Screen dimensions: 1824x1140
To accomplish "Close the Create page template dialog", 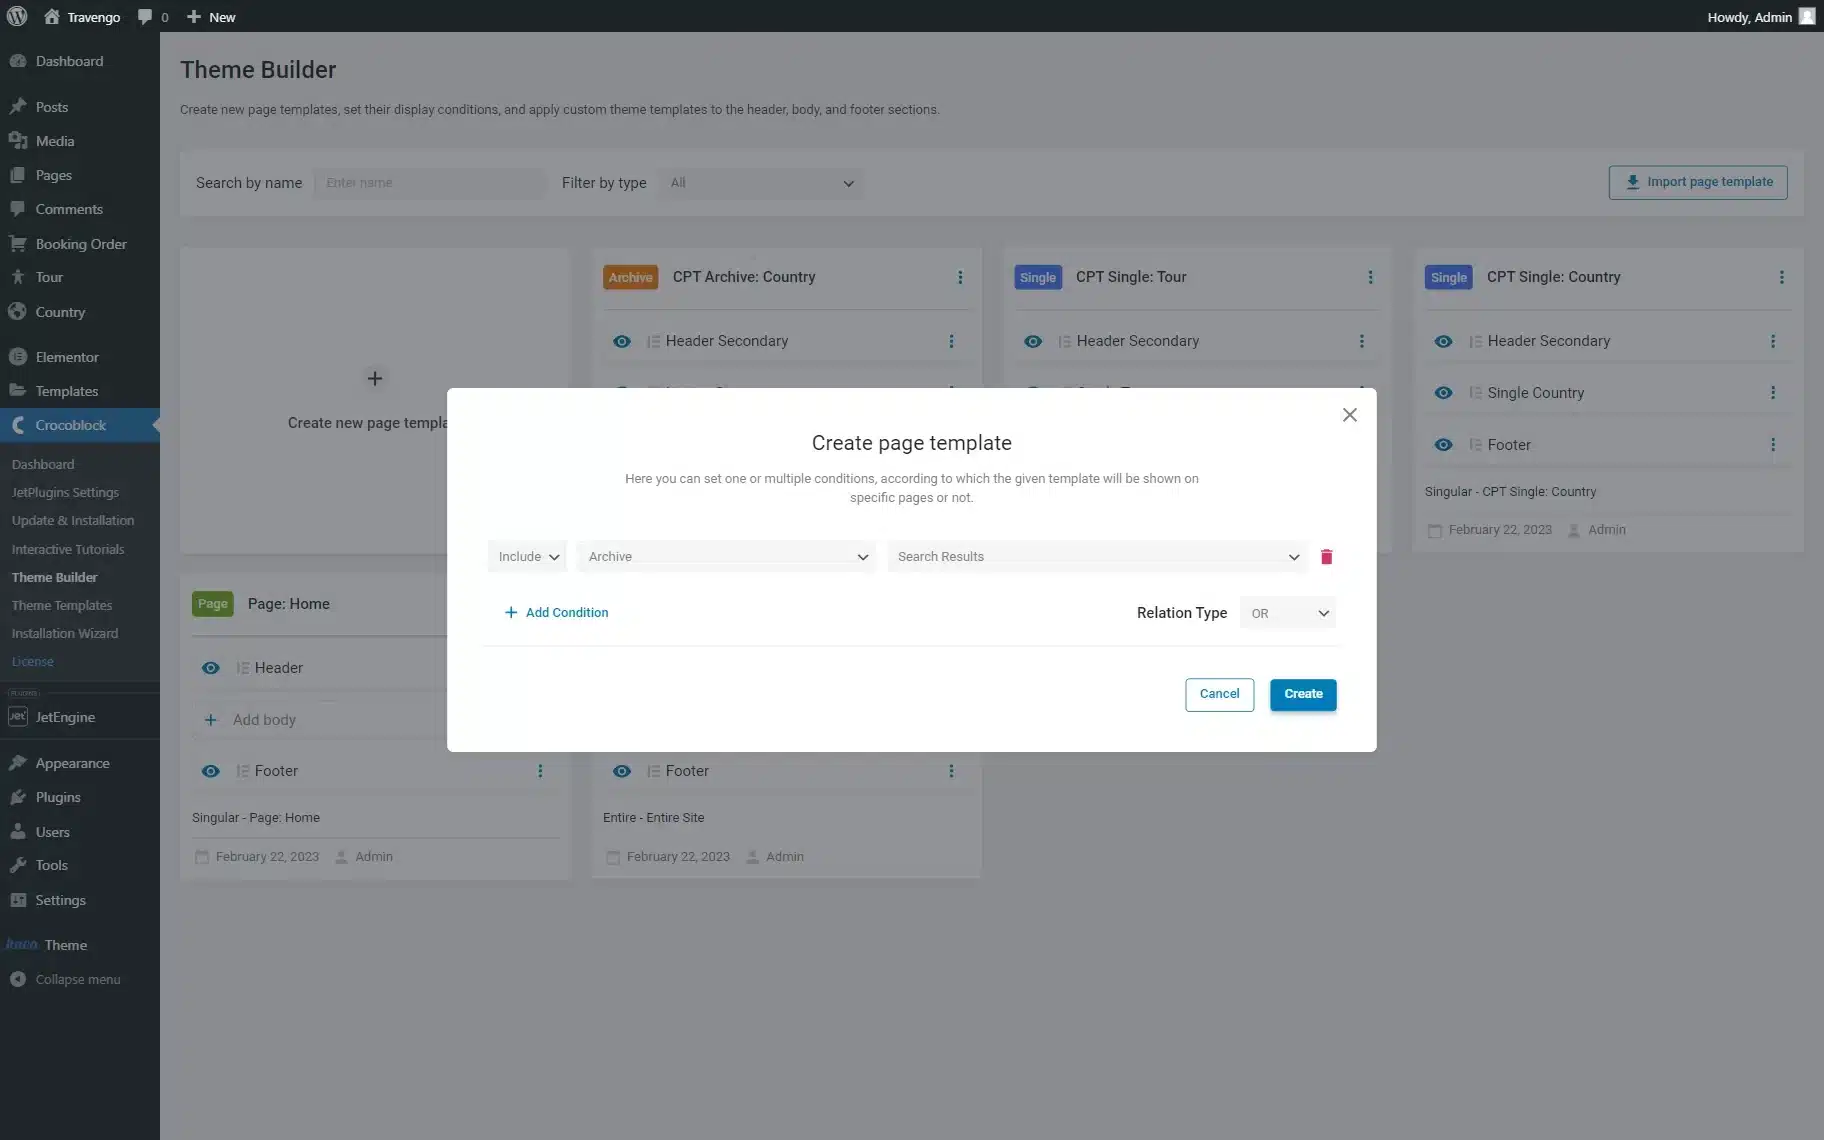I will point(1349,415).
